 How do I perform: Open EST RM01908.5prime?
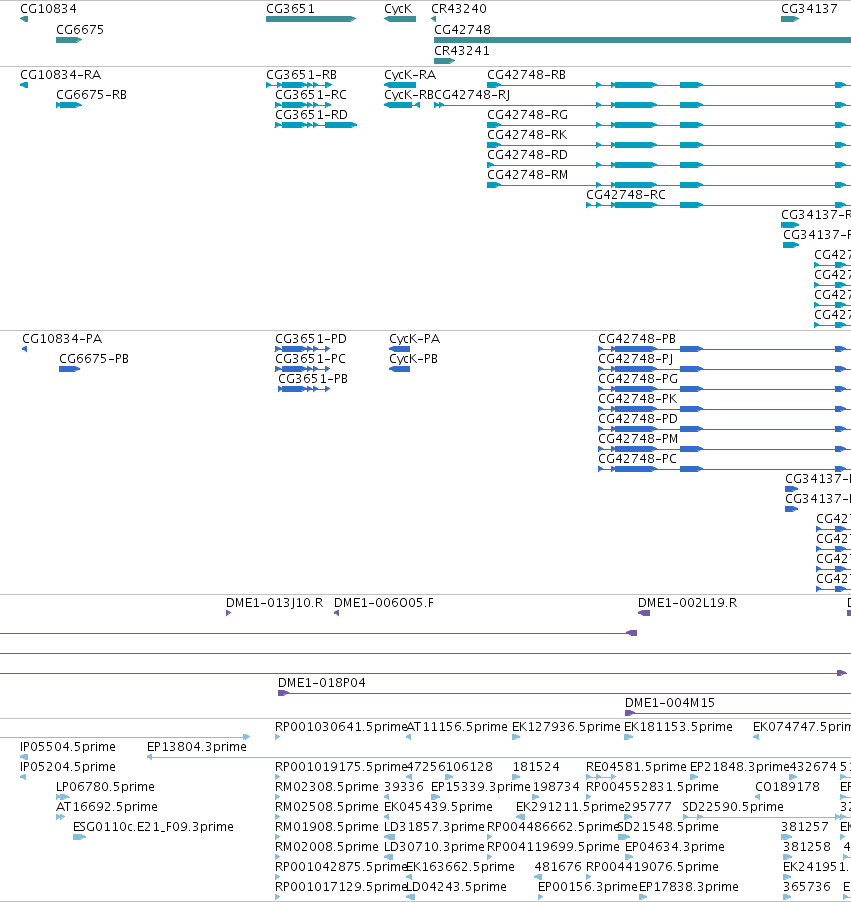(327, 826)
